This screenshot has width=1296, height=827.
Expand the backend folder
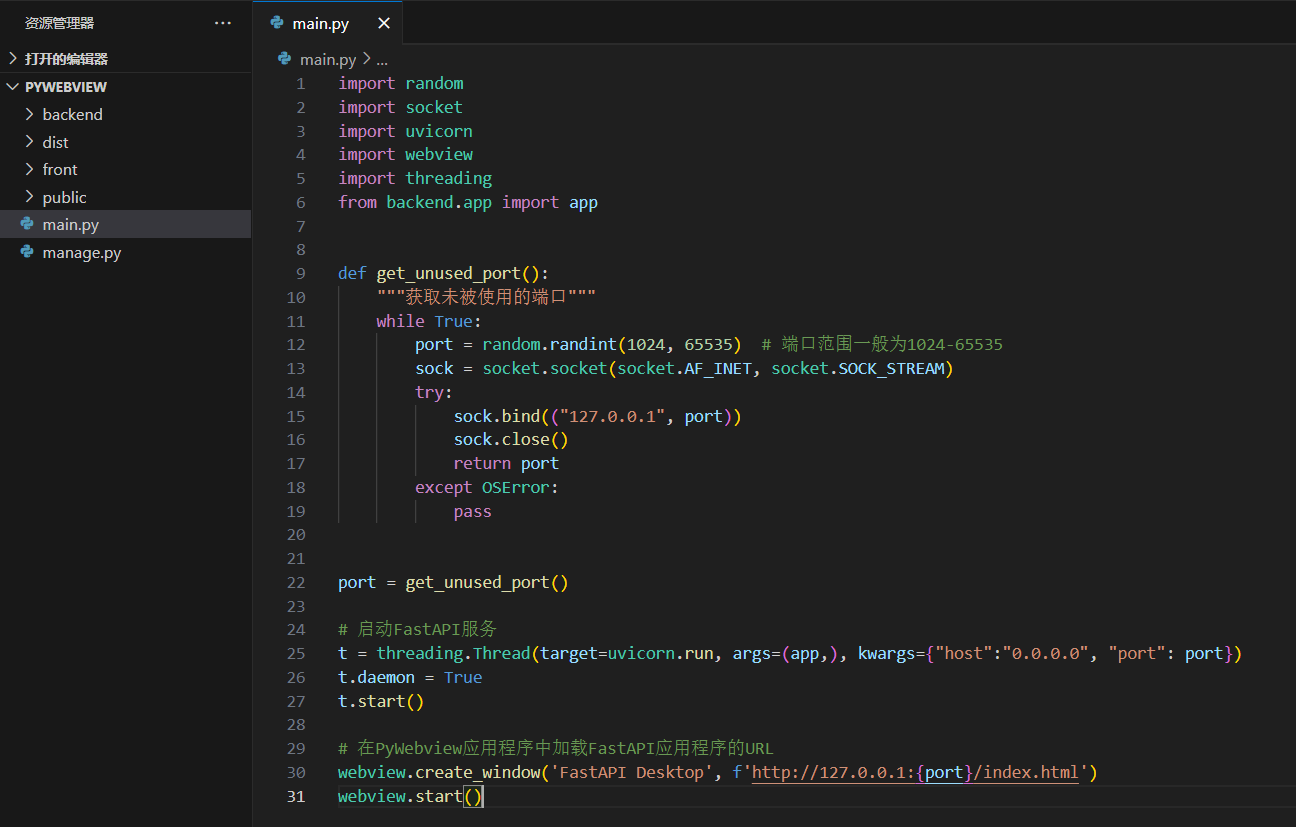(x=125, y=114)
